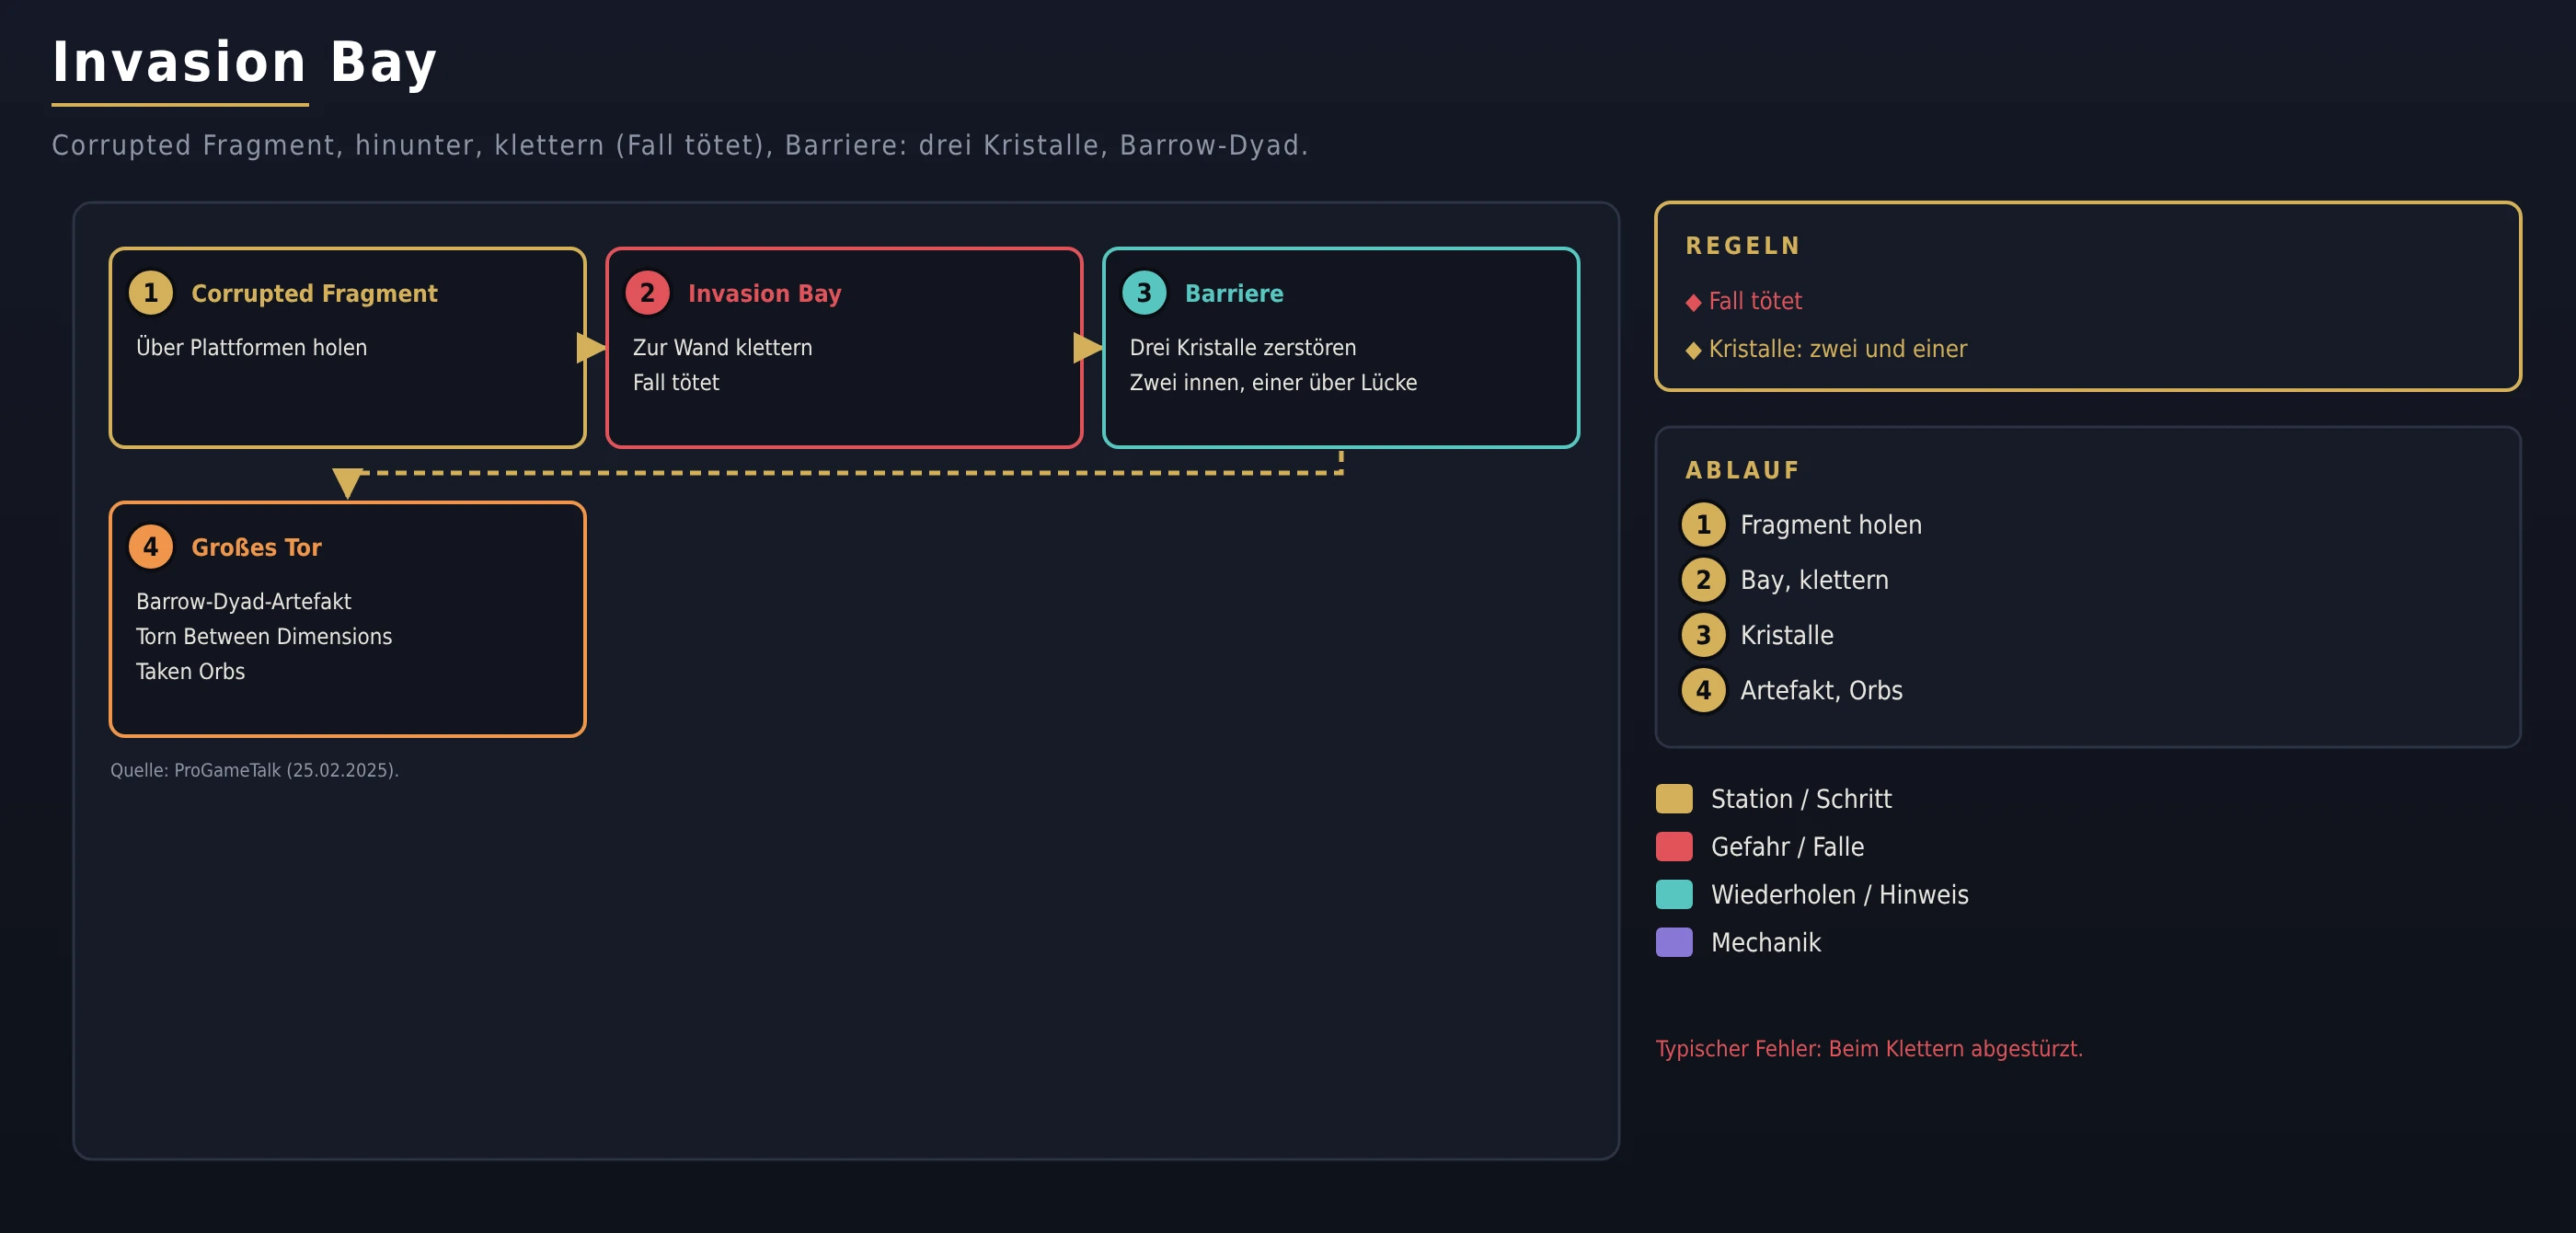Viewport: 2576px width, 1233px height.
Task: Click the Wiederholen / Hinweis legend label
Action: click(x=1839, y=895)
